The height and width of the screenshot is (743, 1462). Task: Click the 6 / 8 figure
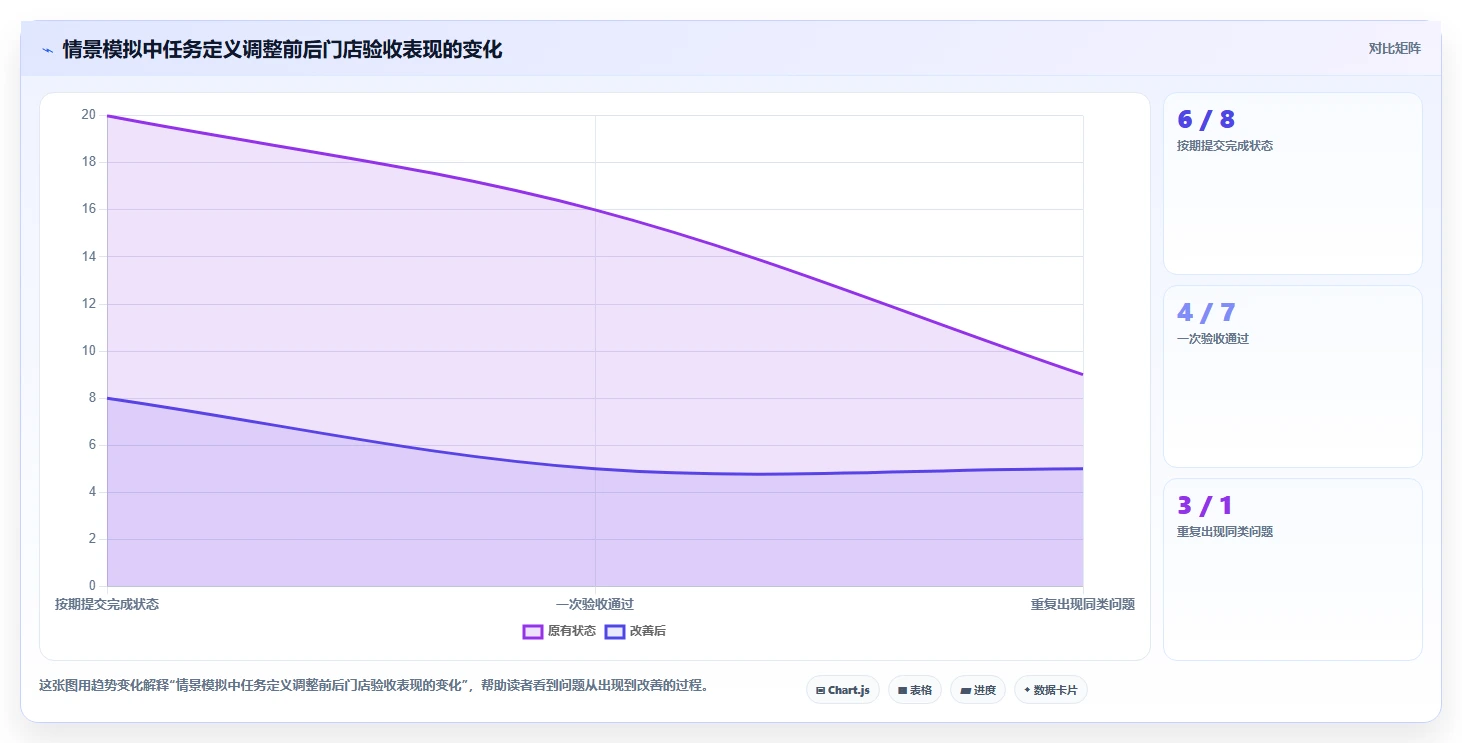click(1206, 120)
